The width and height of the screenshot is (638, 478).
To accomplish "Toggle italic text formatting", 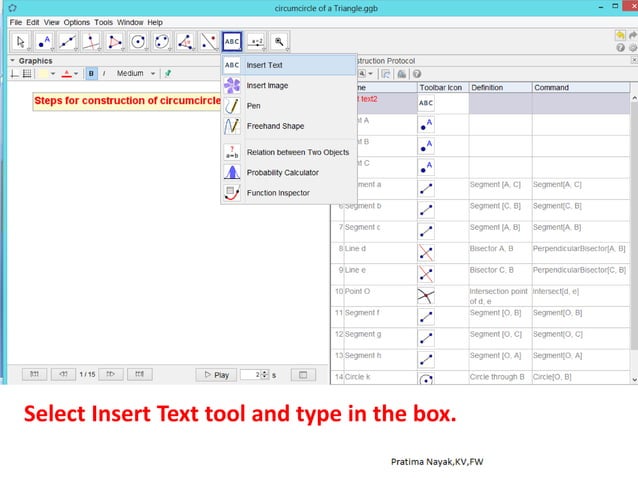I will [102, 73].
